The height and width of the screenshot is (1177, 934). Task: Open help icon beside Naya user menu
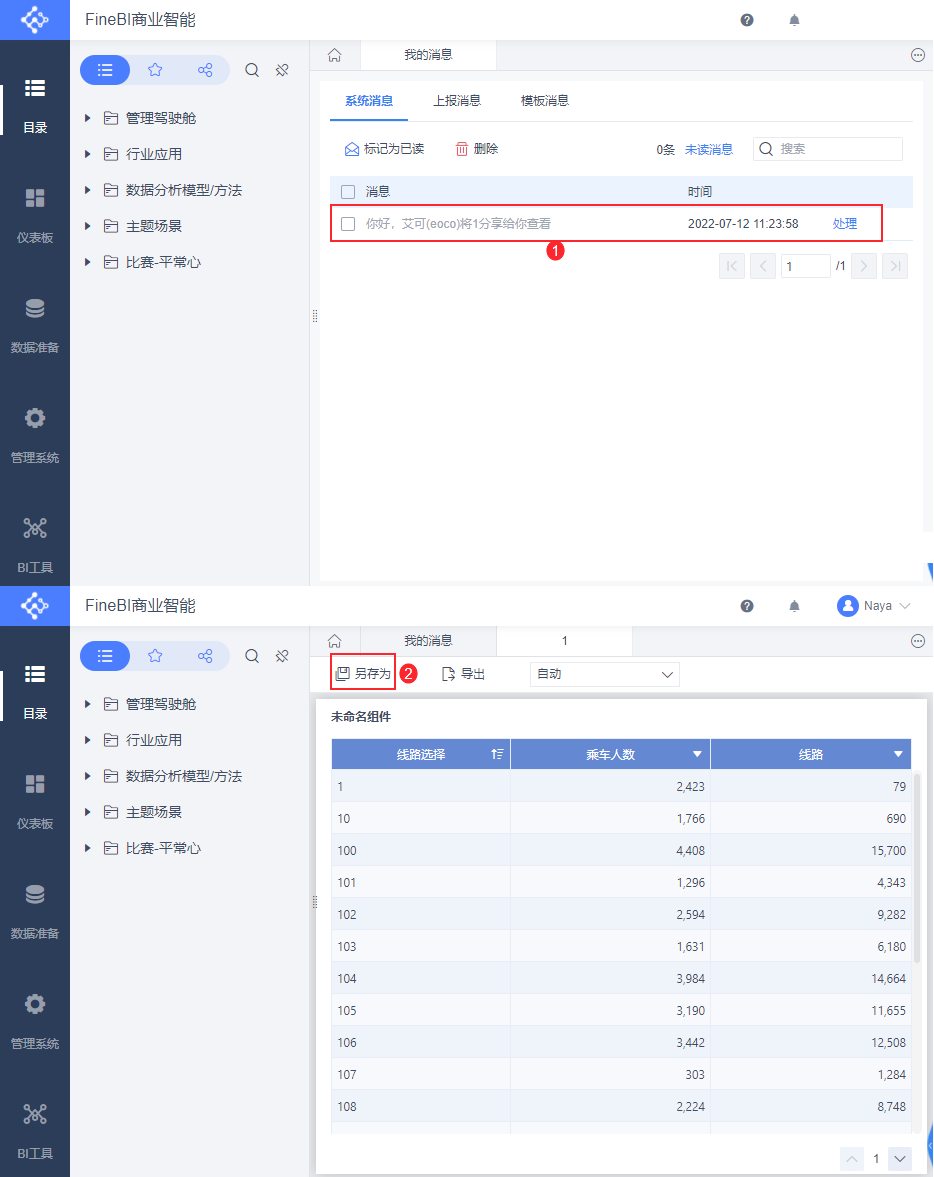(746, 606)
